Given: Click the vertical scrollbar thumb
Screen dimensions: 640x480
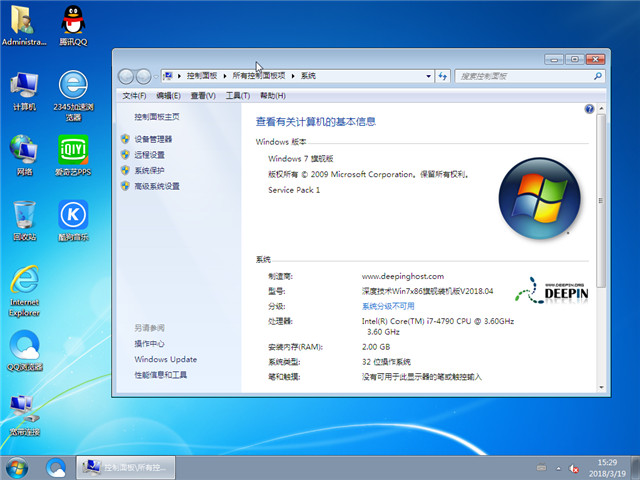Looking at the screenshot, I should (x=601, y=200).
